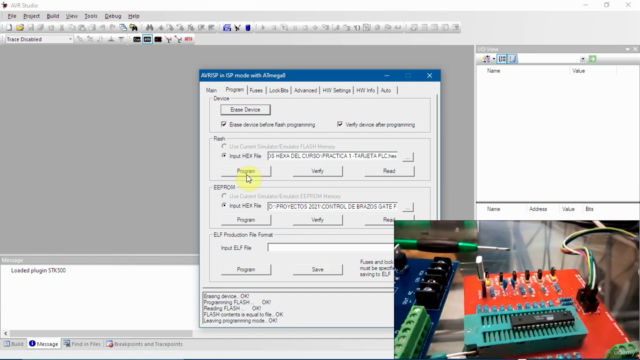Click the first black Con chip icon
Viewport: 640px width, 360px height.
click(137, 39)
